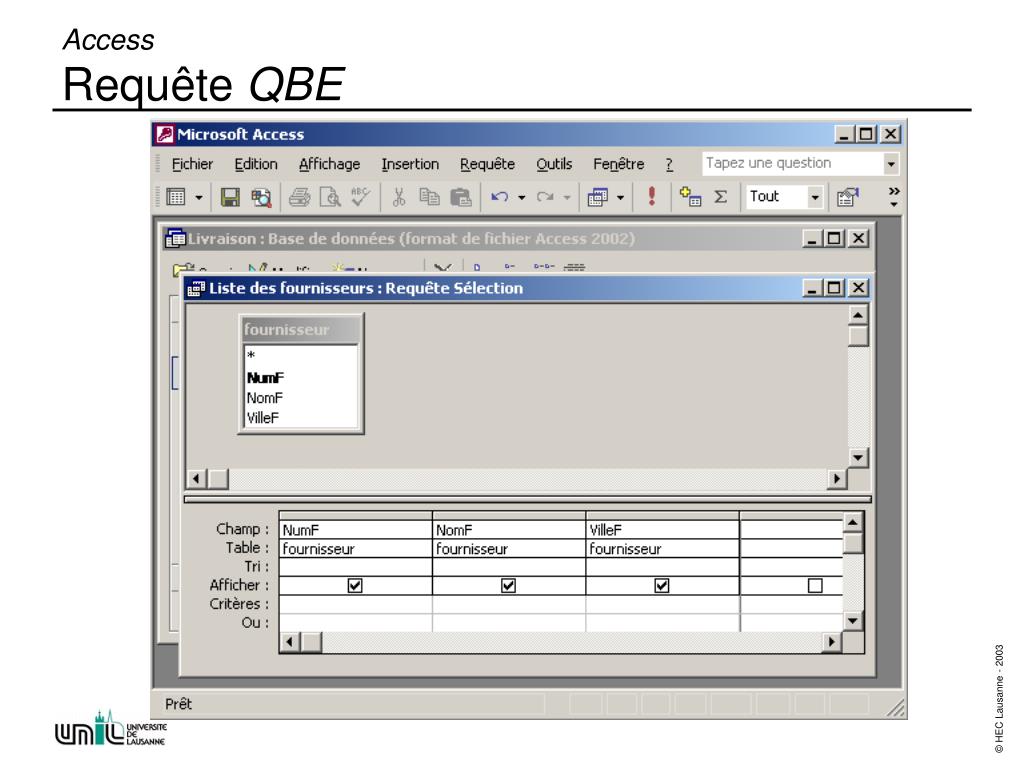
Task: Open the Affichage menu
Action: pyautogui.click(x=329, y=164)
